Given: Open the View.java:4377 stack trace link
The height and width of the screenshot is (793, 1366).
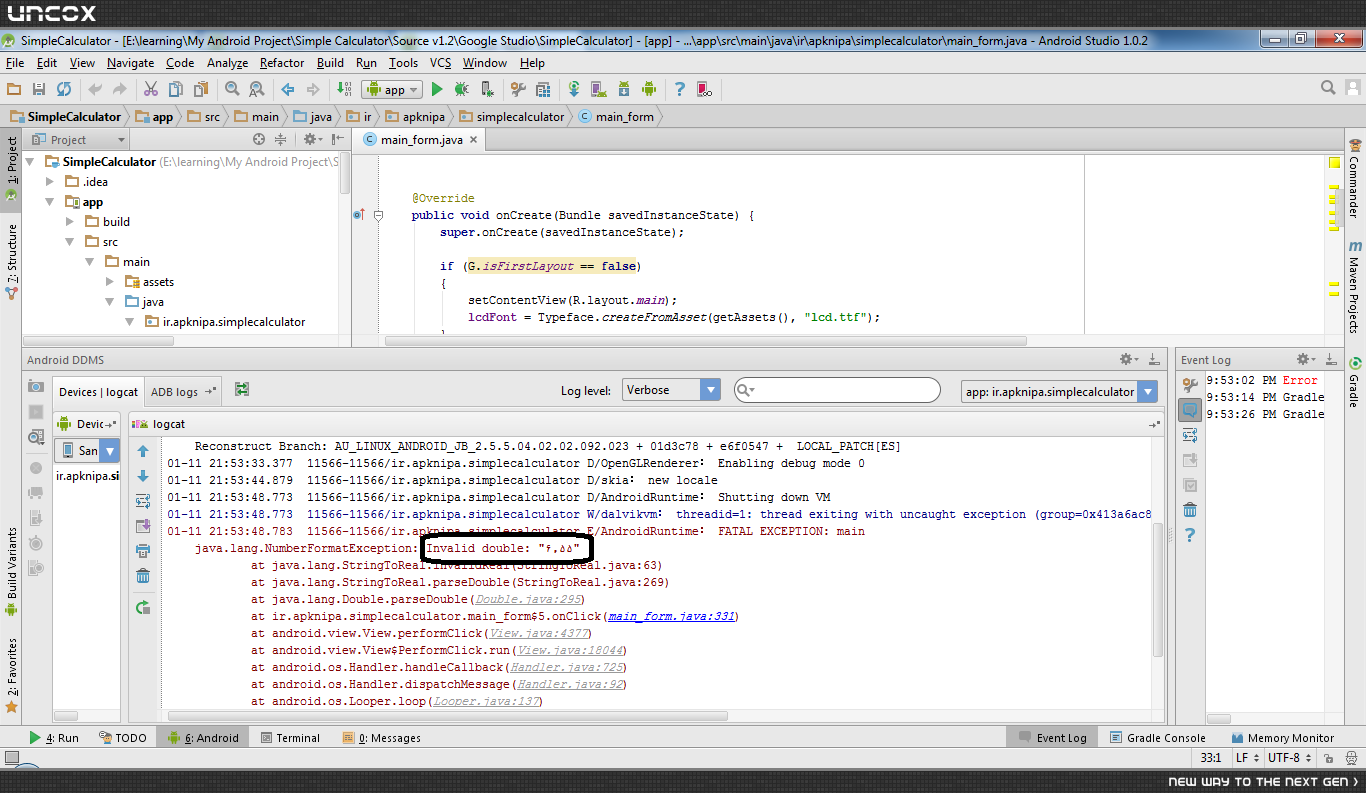Looking at the screenshot, I should click(538, 633).
